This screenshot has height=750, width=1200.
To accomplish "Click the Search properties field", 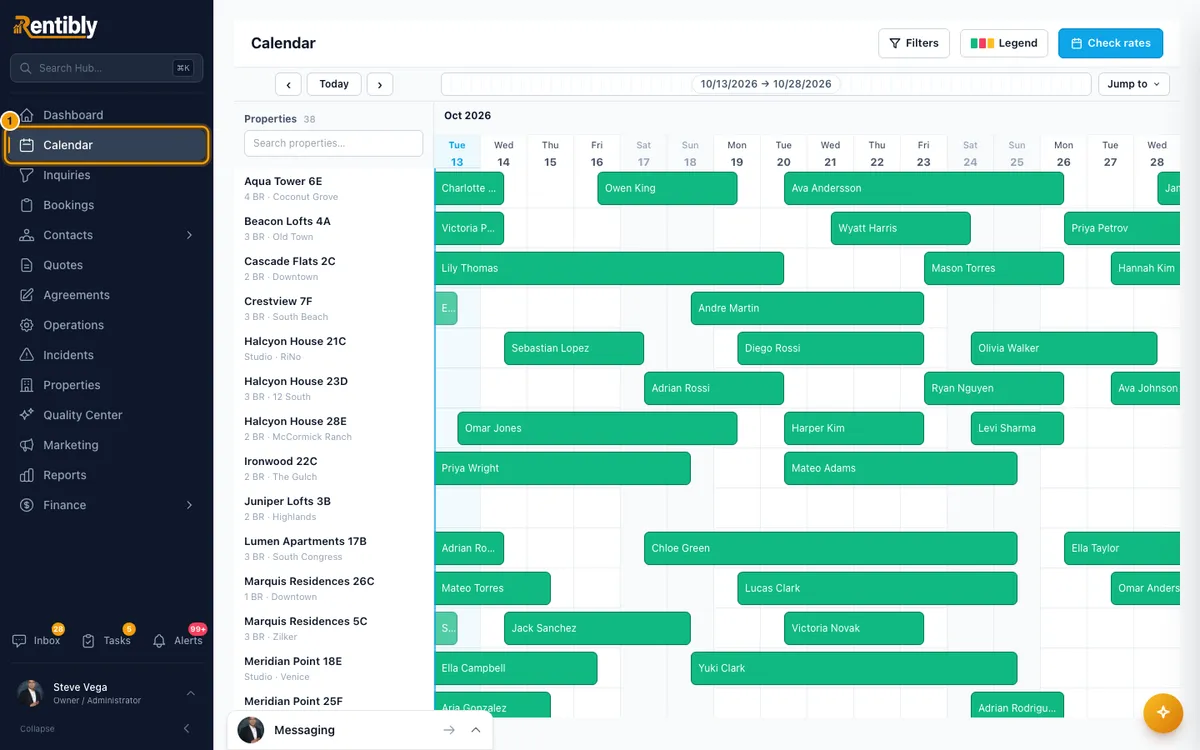I will pos(333,143).
